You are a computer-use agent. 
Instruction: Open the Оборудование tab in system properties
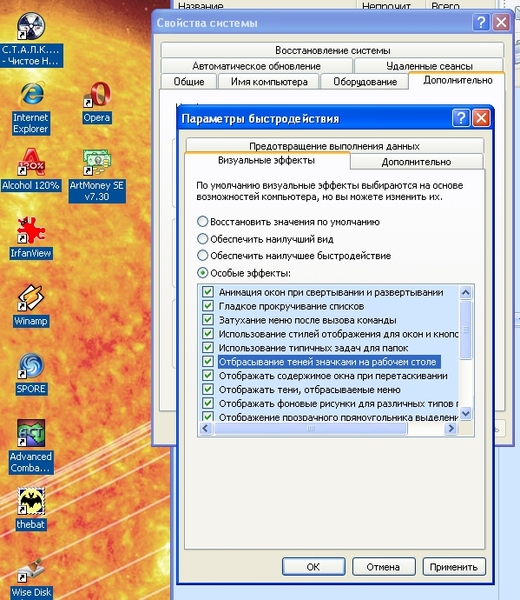pyautogui.click(x=365, y=82)
